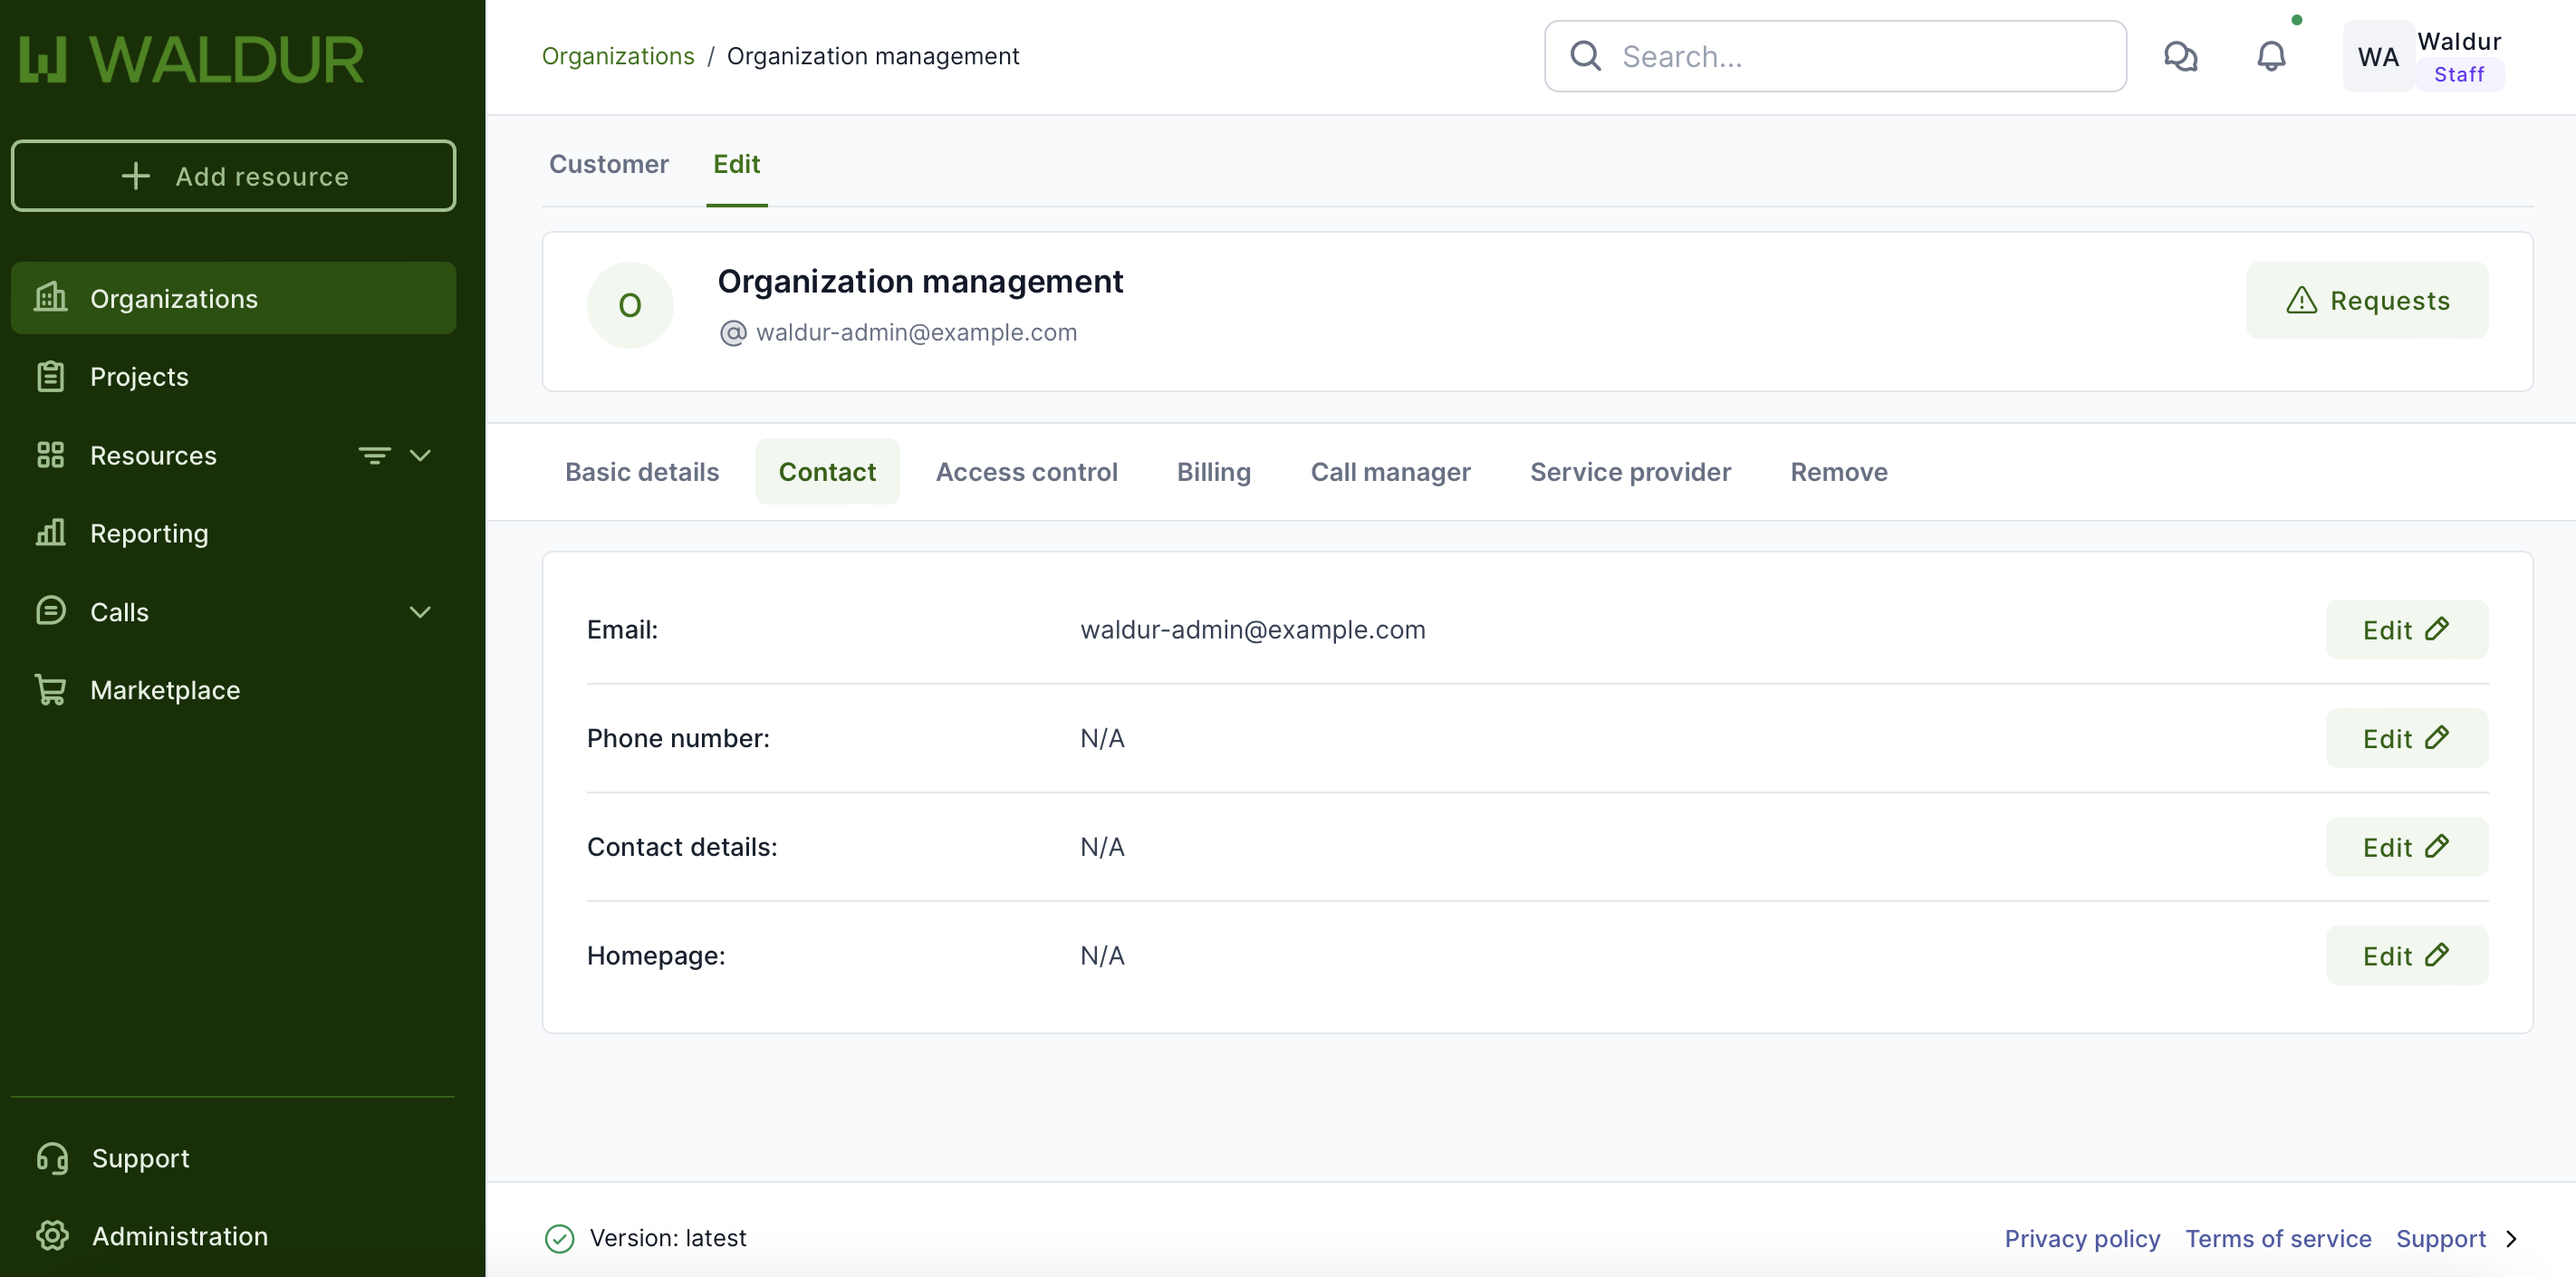The width and height of the screenshot is (2576, 1277).
Task: Click the Reporting chart icon
Action: click(x=50, y=533)
